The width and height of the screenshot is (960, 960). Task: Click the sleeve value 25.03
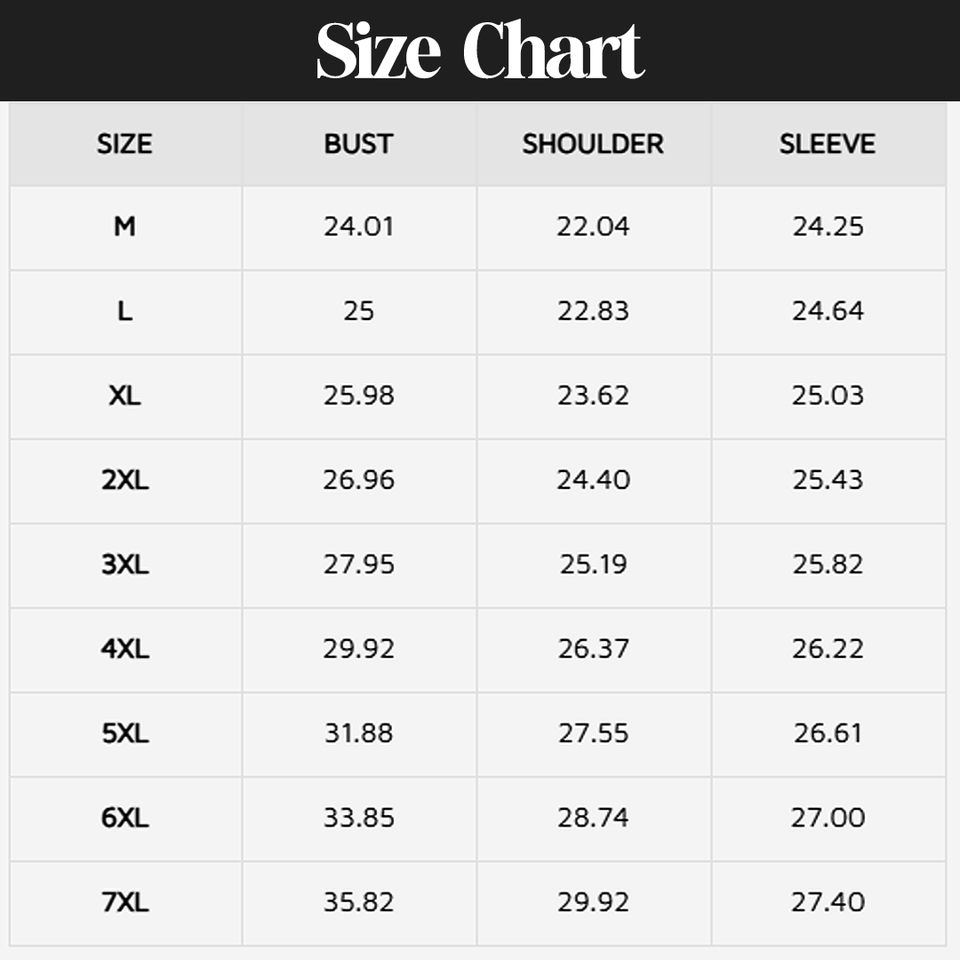[827, 395]
